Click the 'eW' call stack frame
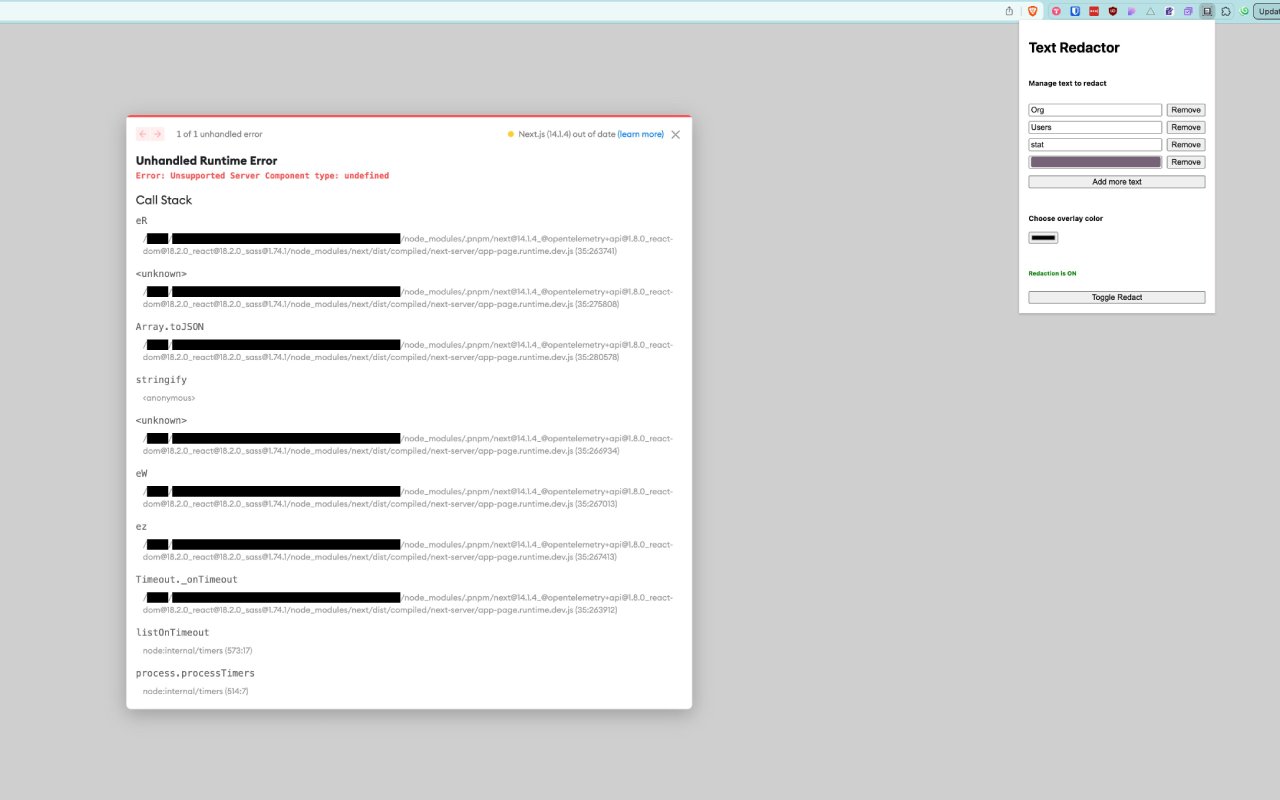Viewport: 1280px width, 800px height. click(x=142, y=473)
